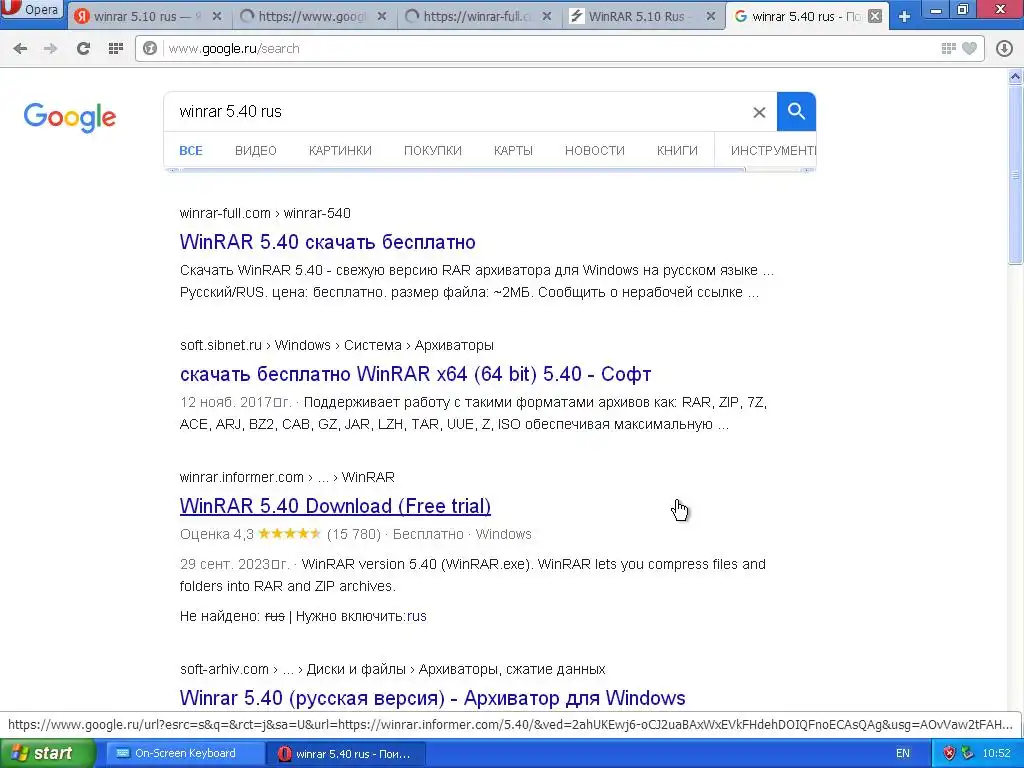Screen dimensions: 1024x768
Task: Open Speed Dial grid icon
Action: 116,48
